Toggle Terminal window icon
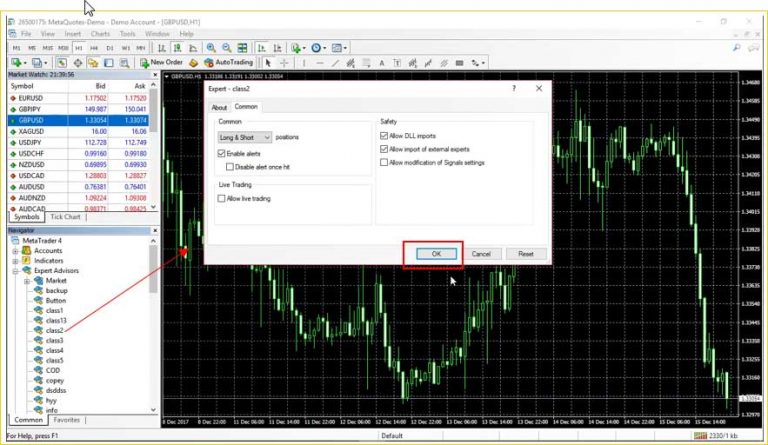Screen dimensions: 768x445 (x=109, y=63)
